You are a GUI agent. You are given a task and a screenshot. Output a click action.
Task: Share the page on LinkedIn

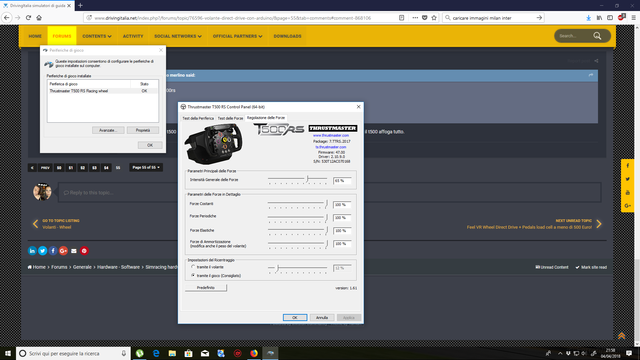pos(32,251)
